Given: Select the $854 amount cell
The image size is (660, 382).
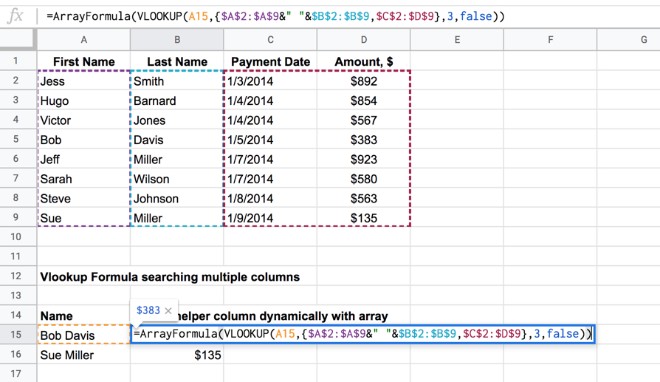Looking at the screenshot, I should tap(364, 101).
